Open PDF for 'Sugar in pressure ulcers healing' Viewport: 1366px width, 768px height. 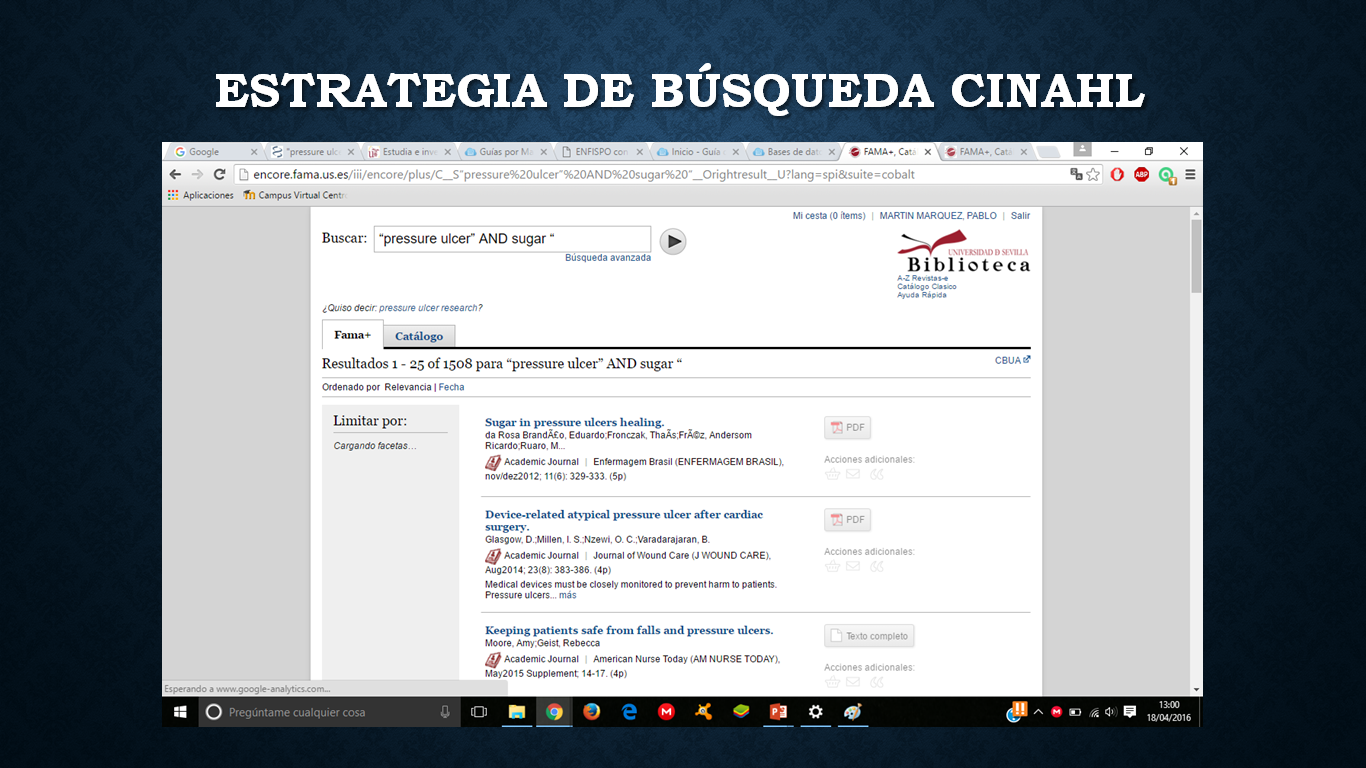pos(848,428)
